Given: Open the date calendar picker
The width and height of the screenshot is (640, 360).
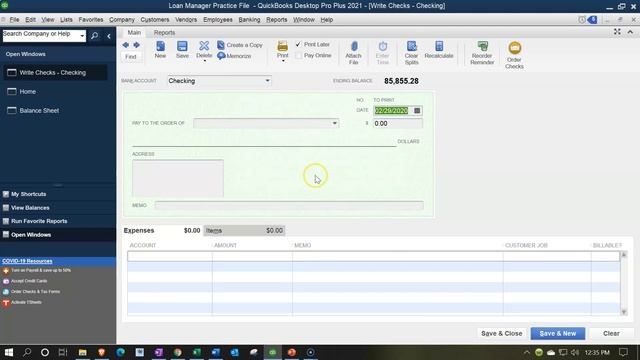Looking at the screenshot, I should point(417,111).
